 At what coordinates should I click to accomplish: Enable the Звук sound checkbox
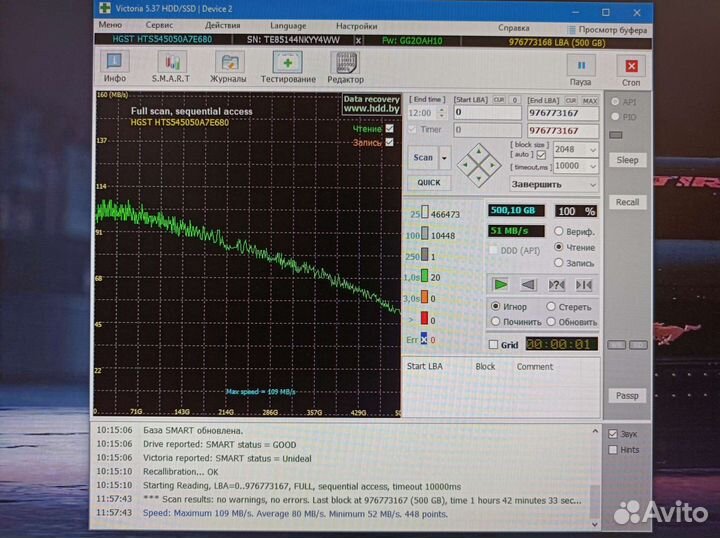pos(613,434)
